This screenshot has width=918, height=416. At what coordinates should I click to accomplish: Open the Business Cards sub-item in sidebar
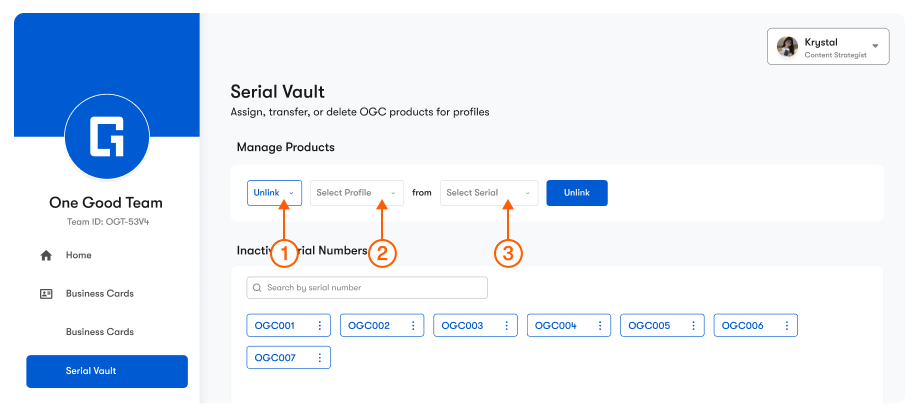click(99, 332)
